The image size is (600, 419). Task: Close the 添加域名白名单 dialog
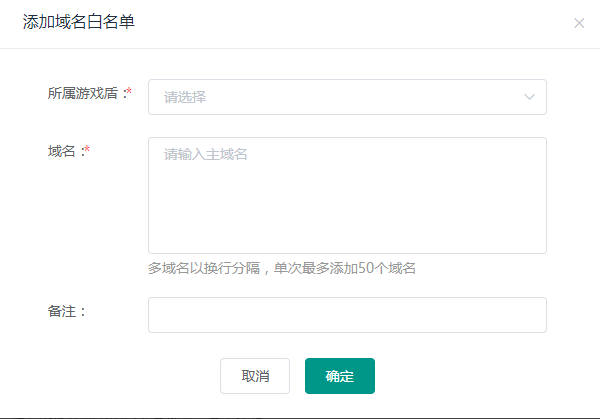coord(579,23)
